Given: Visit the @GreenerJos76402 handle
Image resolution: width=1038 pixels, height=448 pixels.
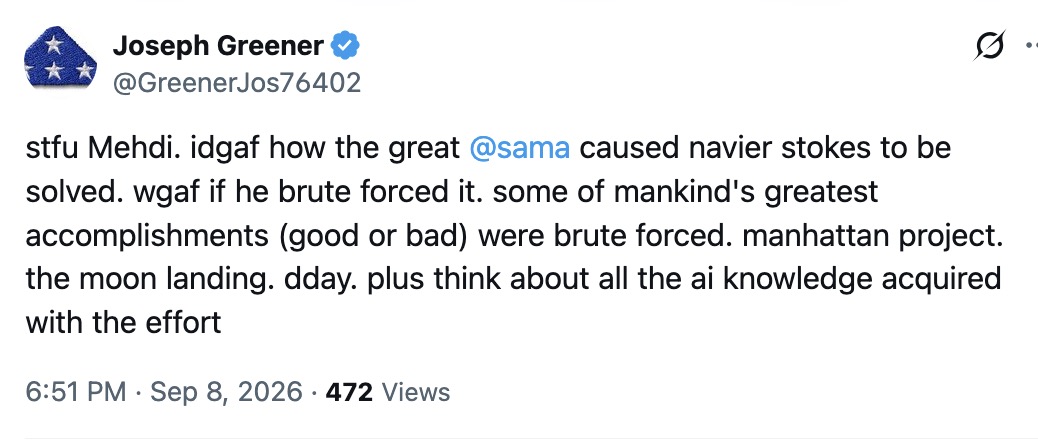Looking at the screenshot, I should (x=237, y=83).
